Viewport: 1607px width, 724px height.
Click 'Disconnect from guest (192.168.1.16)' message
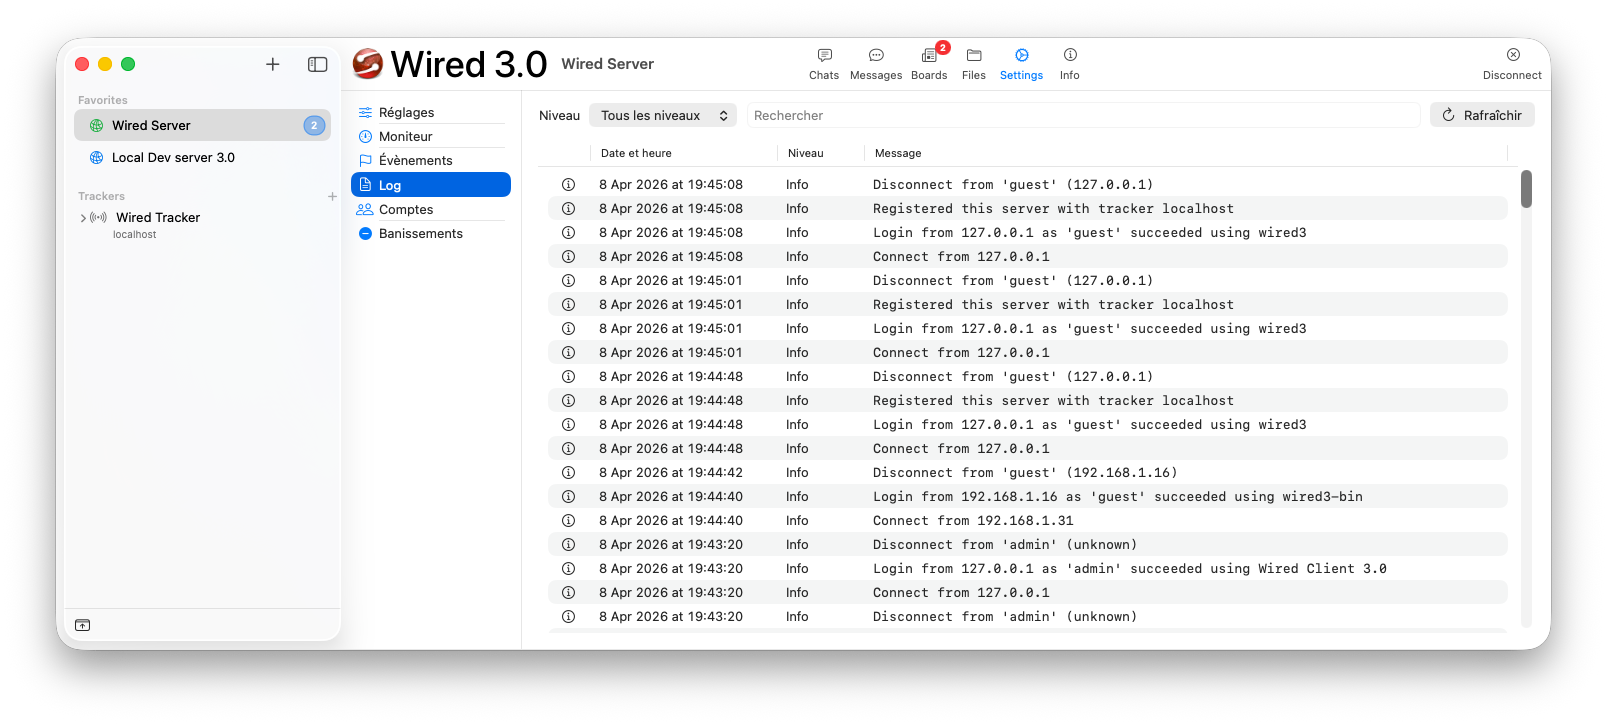pos(1025,473)
